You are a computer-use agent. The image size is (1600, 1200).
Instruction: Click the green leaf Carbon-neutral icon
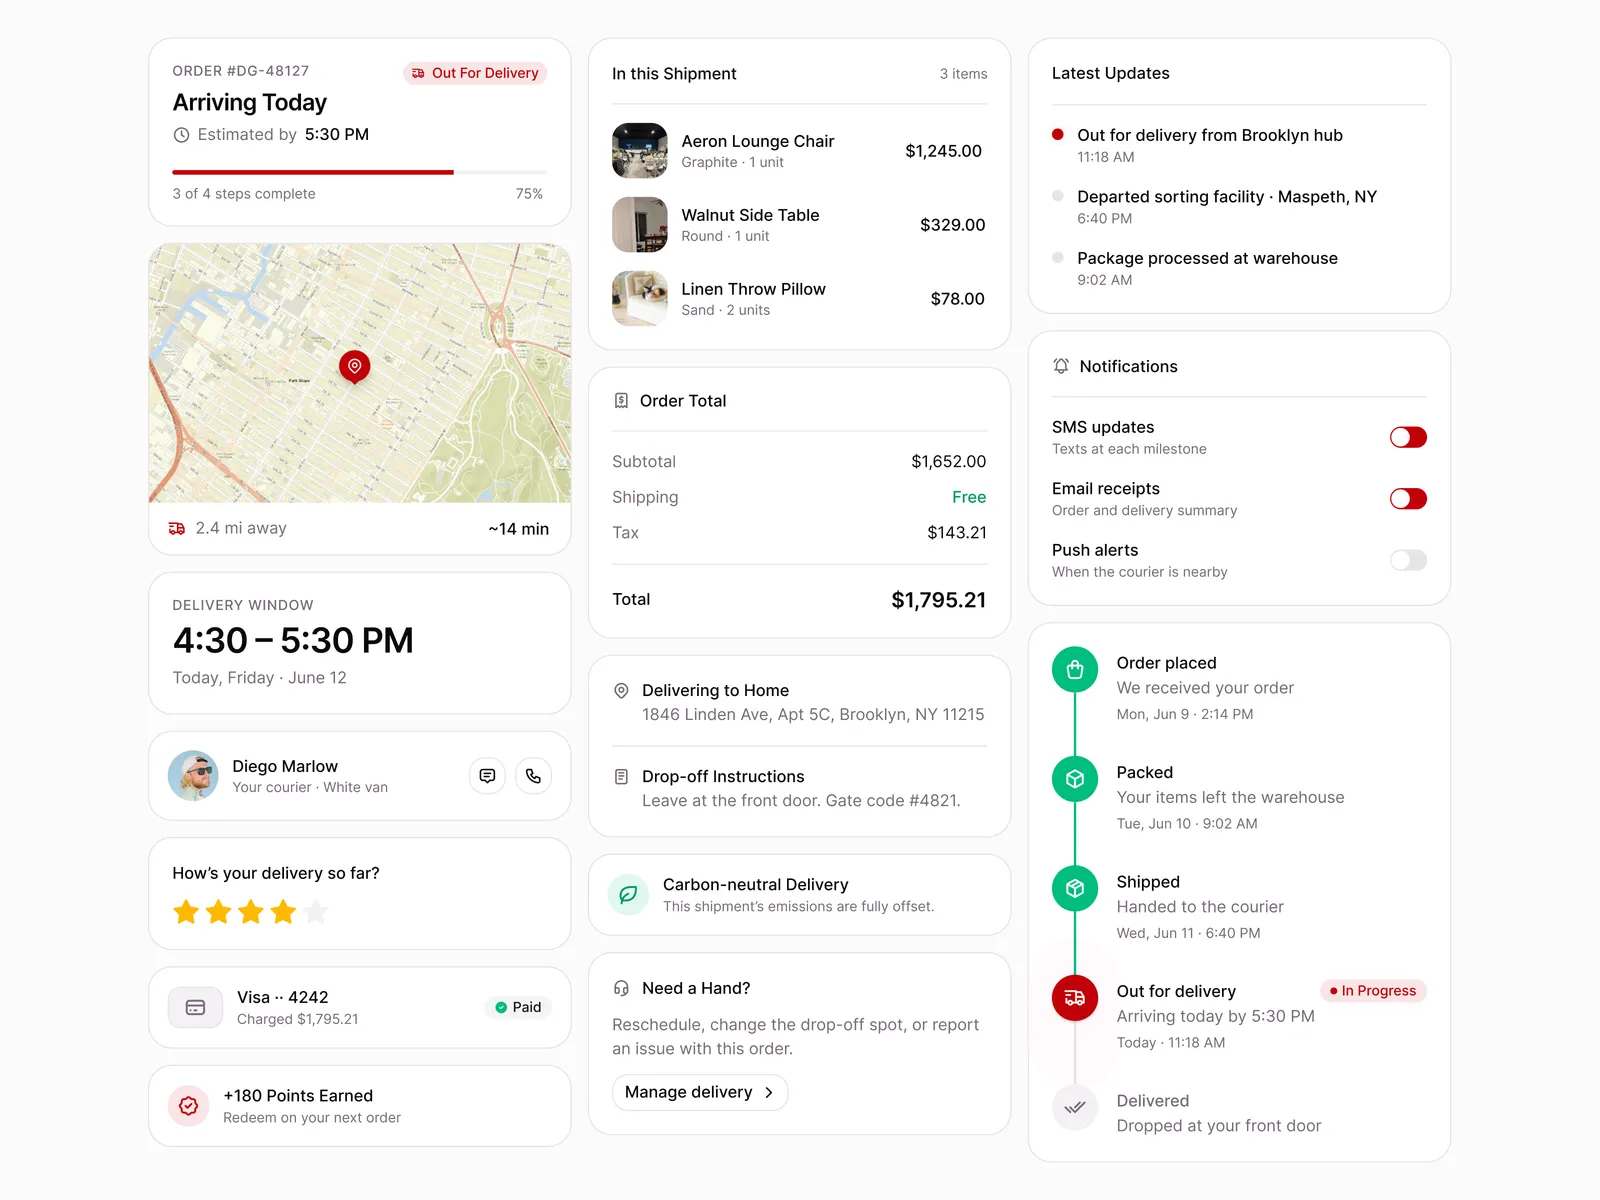[628, 895]
